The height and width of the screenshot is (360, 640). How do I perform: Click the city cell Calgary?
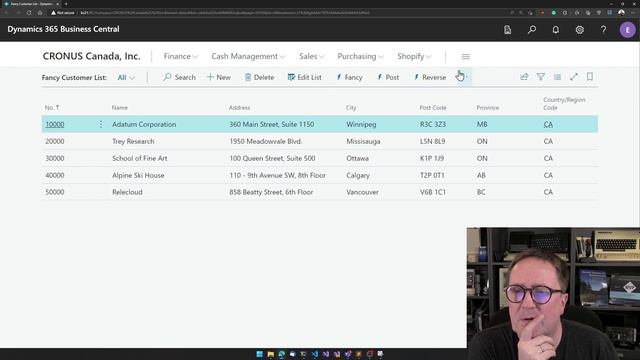(358, 175)
